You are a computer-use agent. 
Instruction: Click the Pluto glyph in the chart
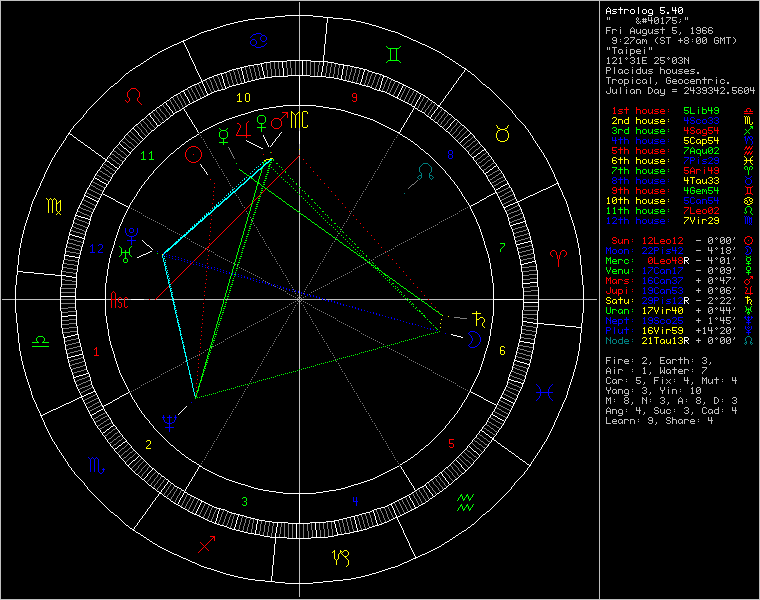pos(131,236)
